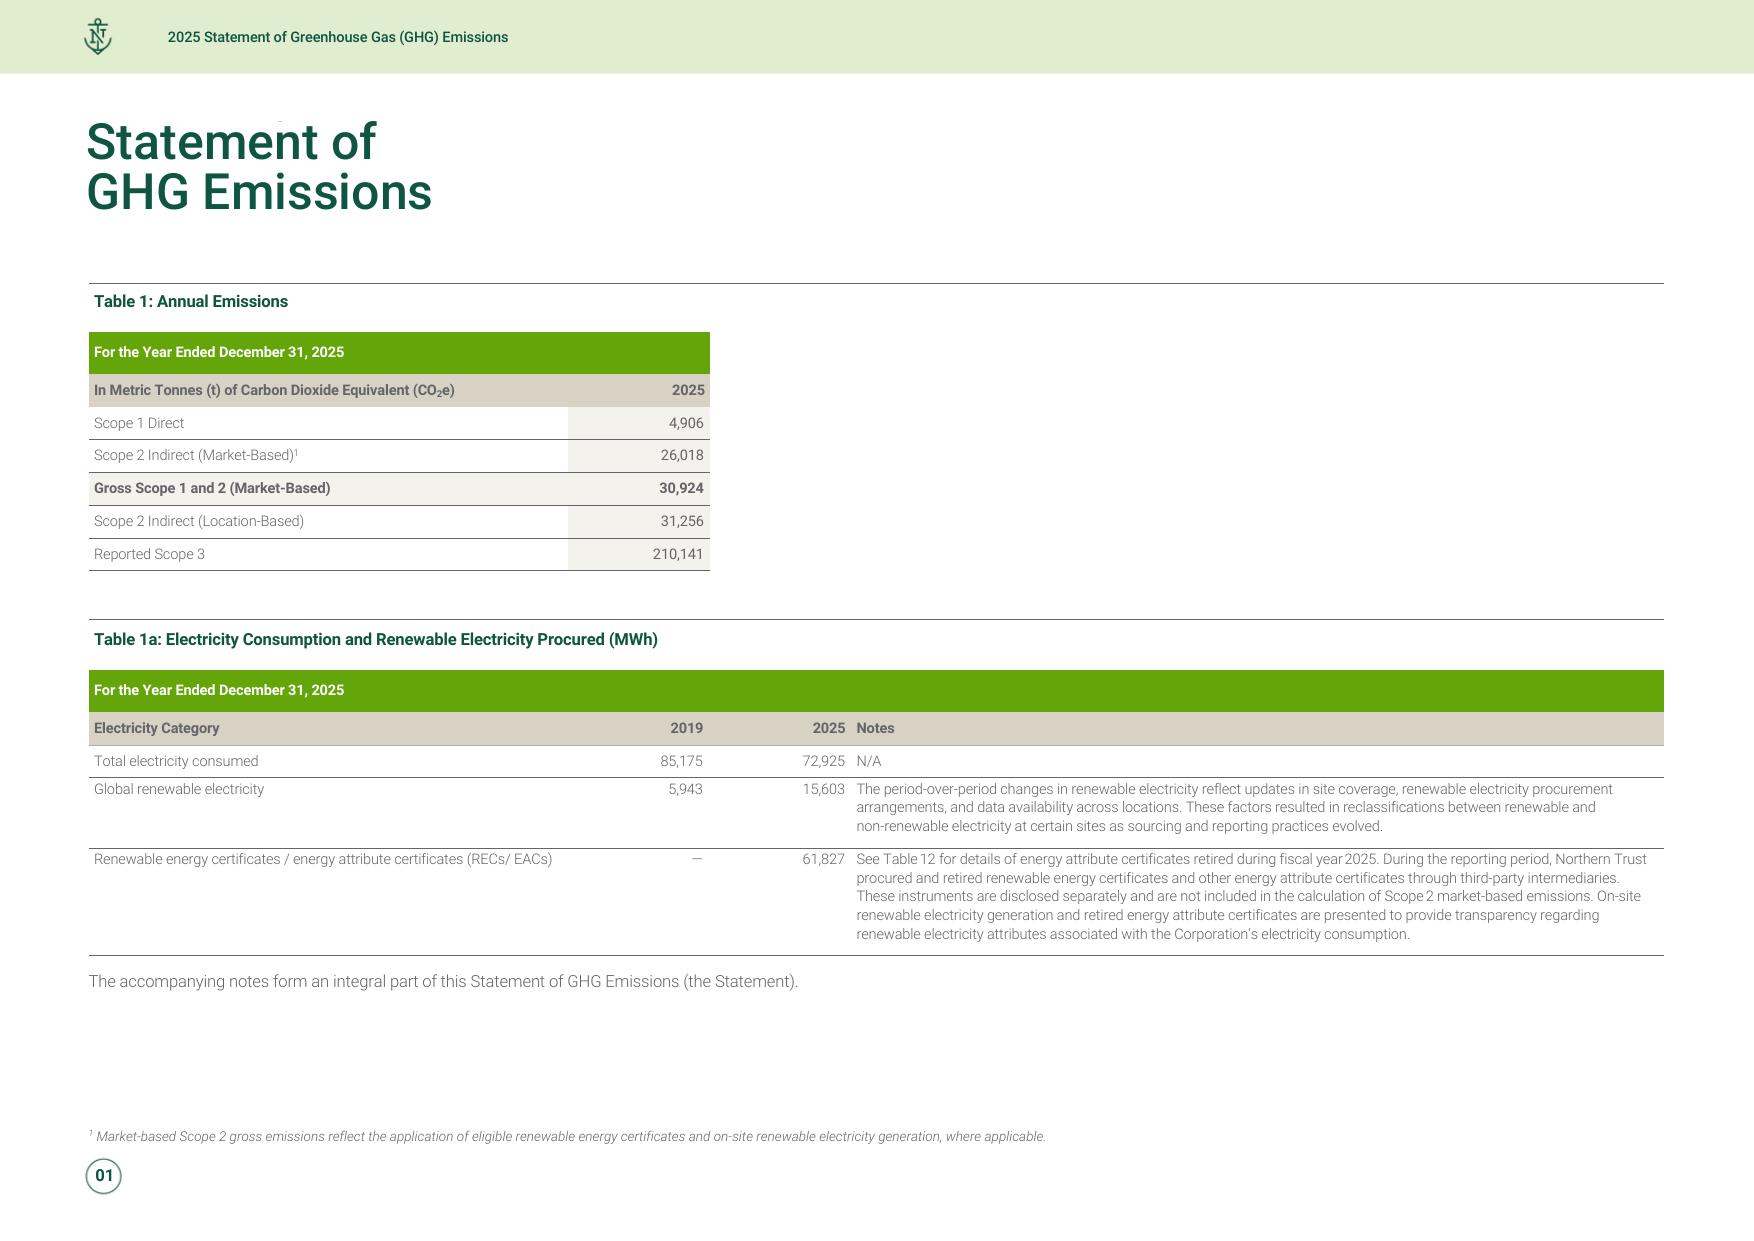This screenshot has height=1241, width=1754.
Task: Click the note beginning 'See Table 12 for details'
Action: [1251, 897]
